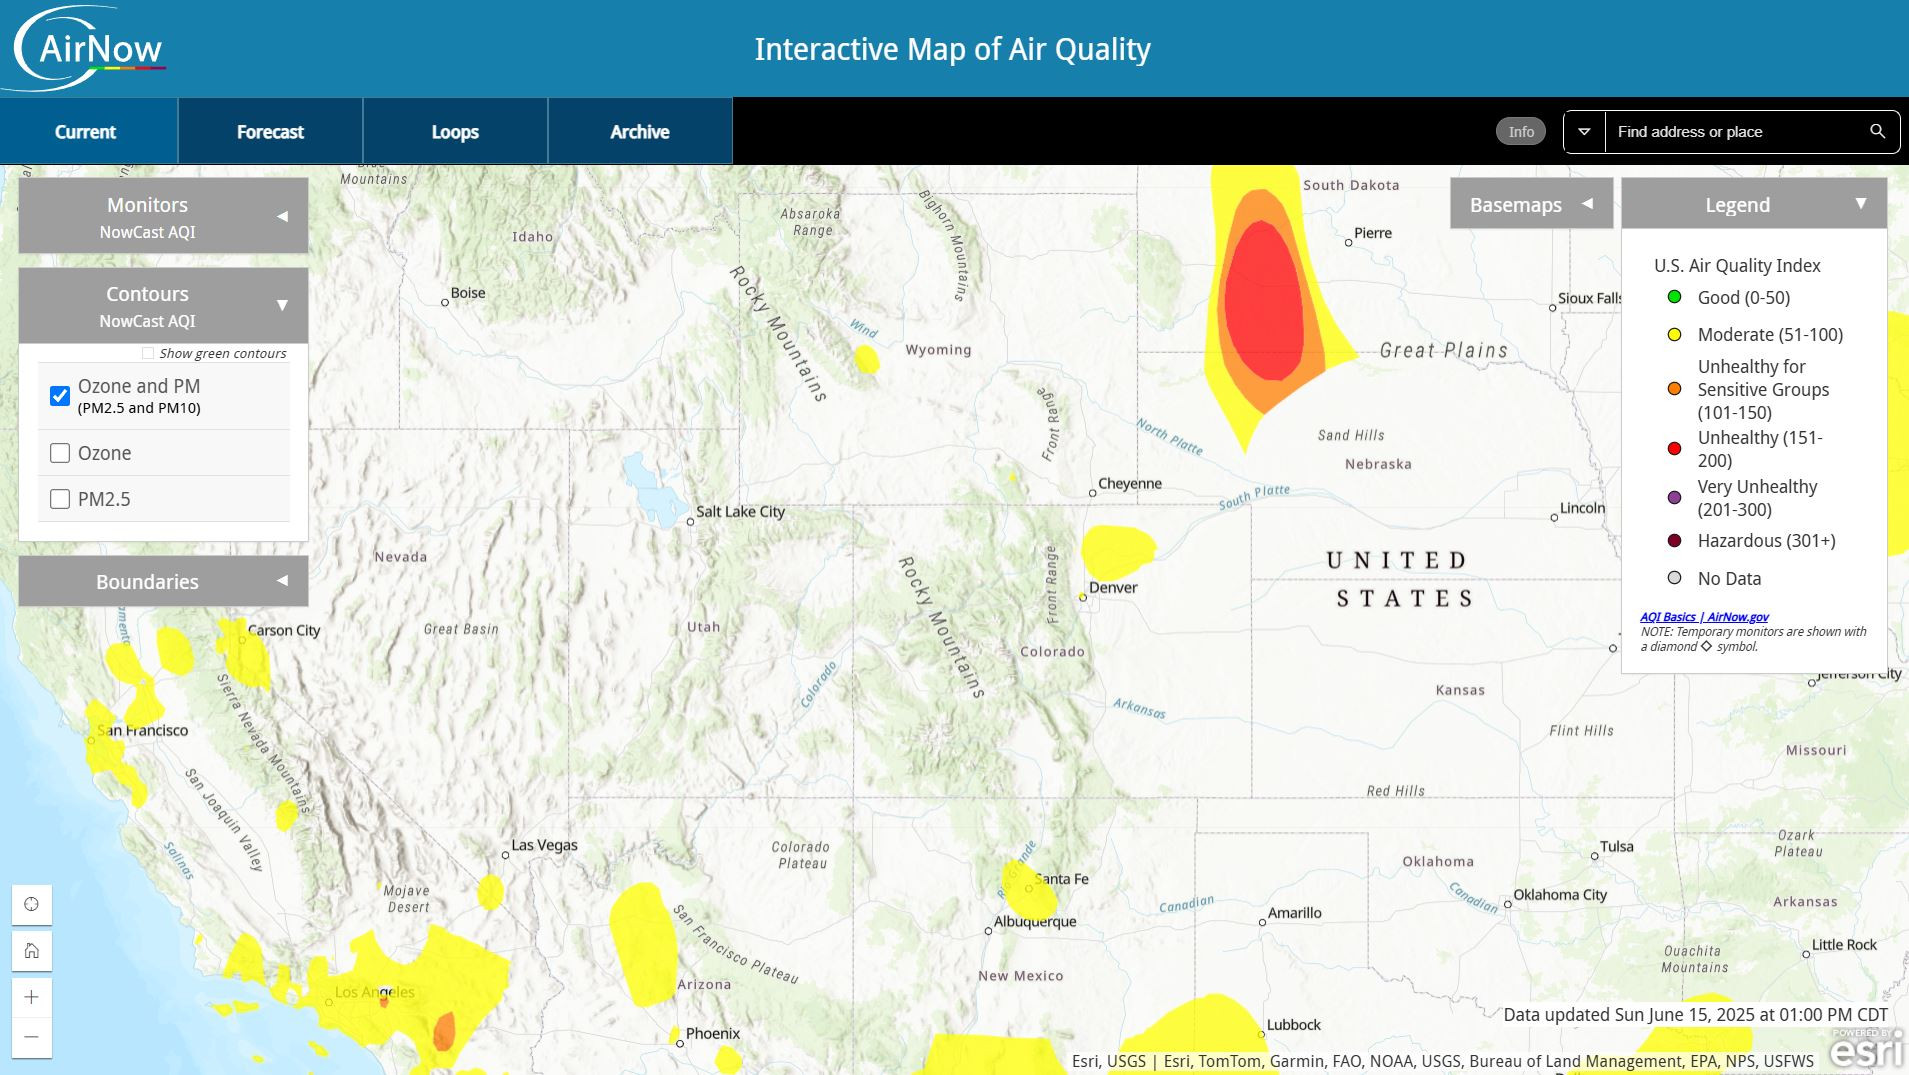This screenshot has height=1075, width=1909.
Task: Click the Sioux Falls city marker
Action: pyautogui.click(x=1553, y=308)
